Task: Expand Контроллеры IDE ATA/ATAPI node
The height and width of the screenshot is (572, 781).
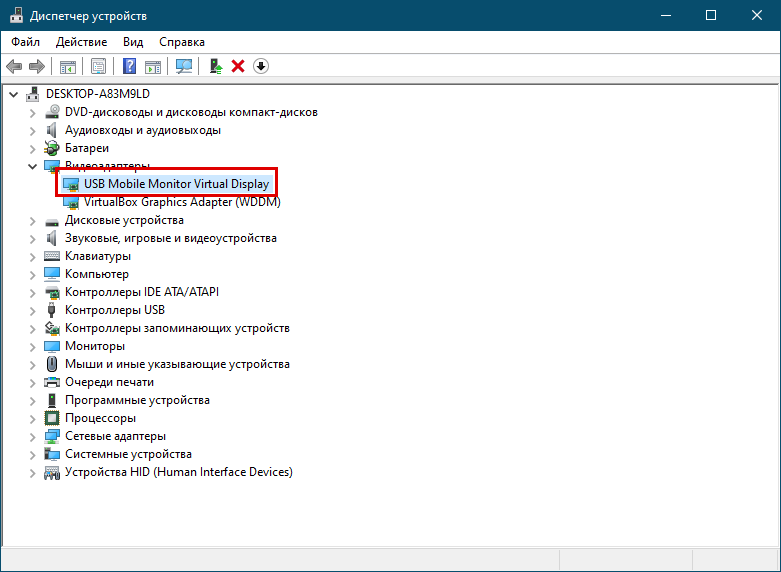Action: pyautogui.click(x=32, y=292)
